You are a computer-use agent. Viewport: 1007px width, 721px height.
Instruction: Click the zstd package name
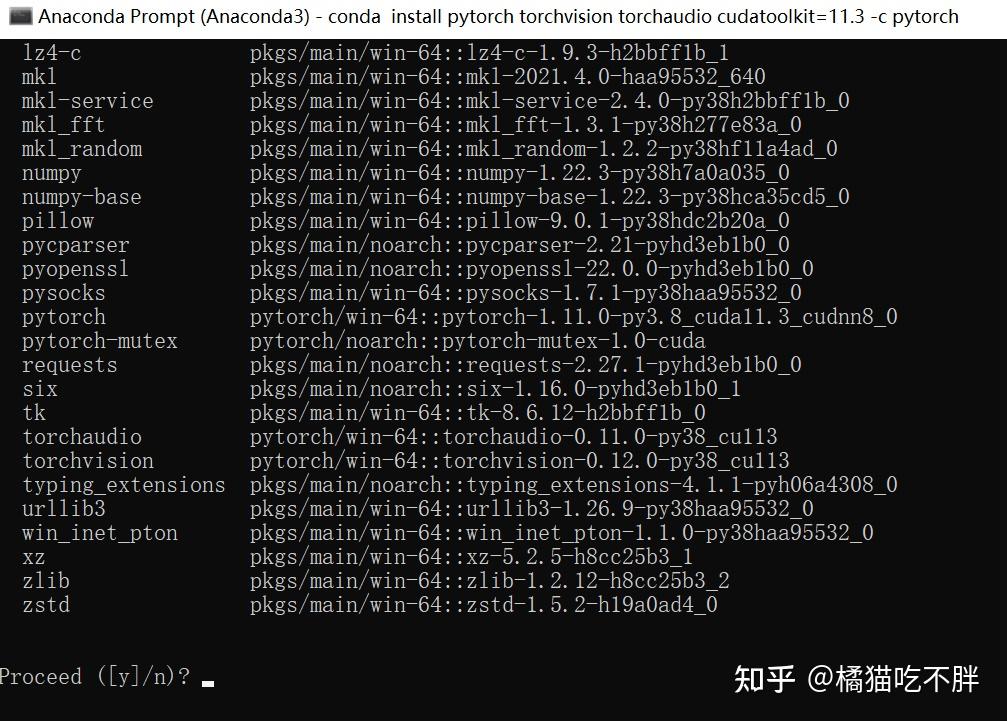tap(46, 605)
